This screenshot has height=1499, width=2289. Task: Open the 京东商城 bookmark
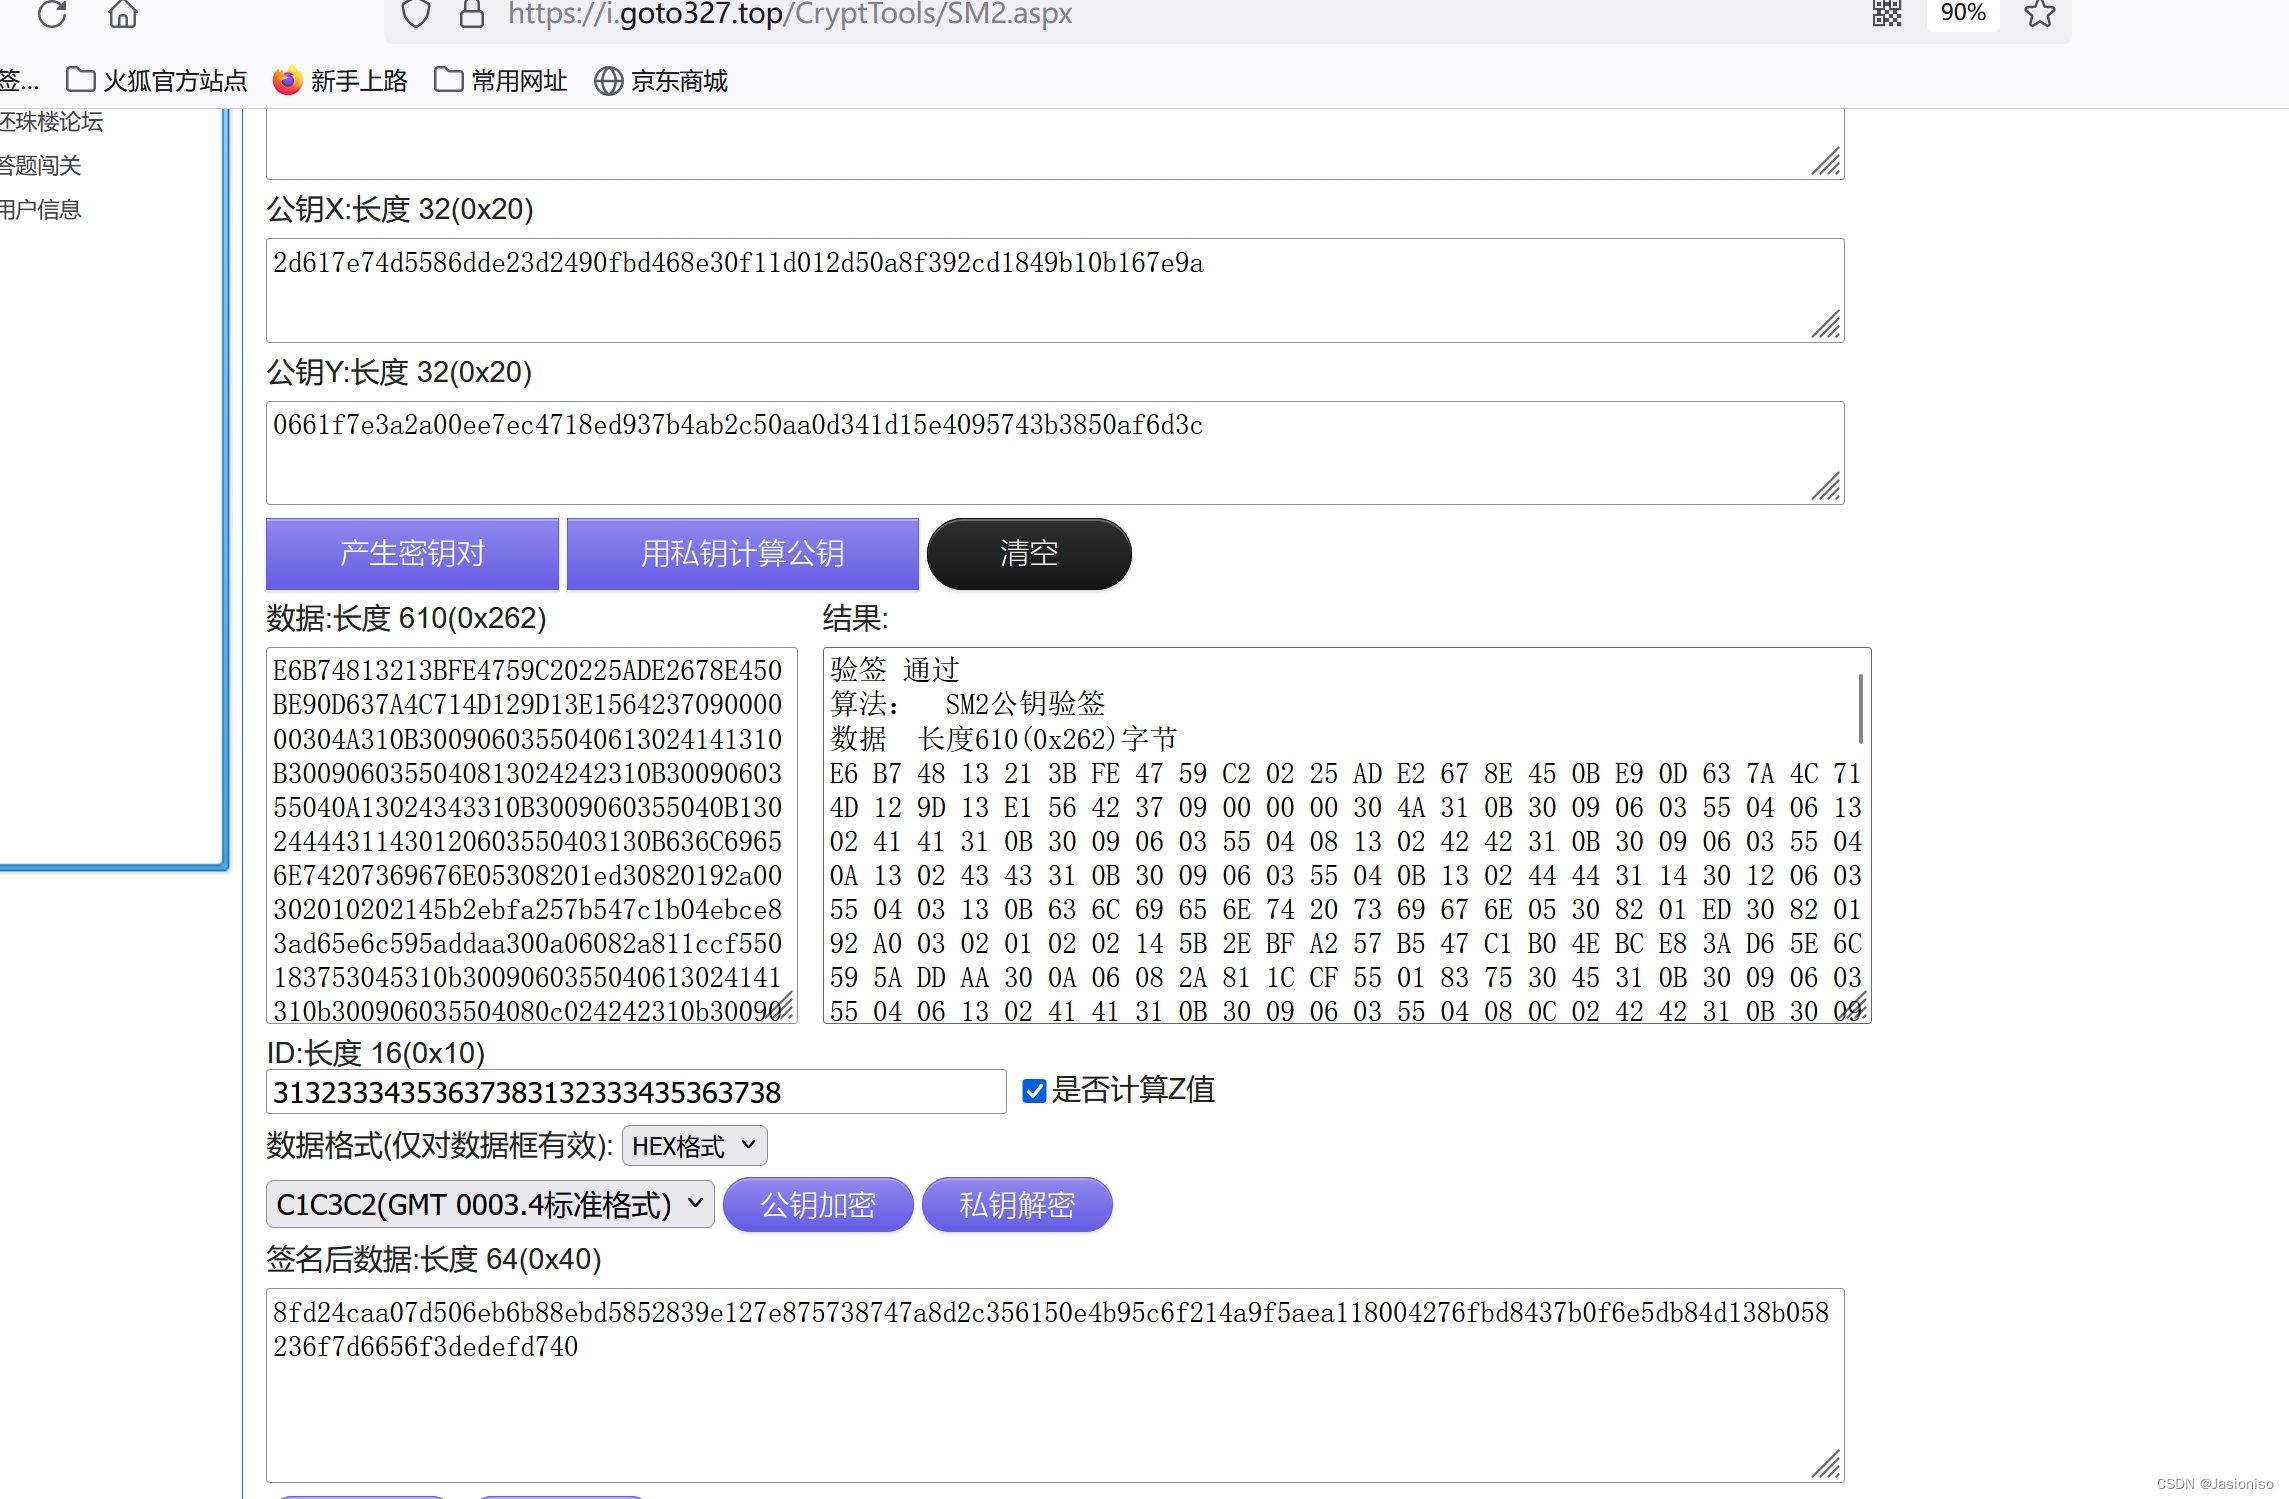[x=661, y=81]
